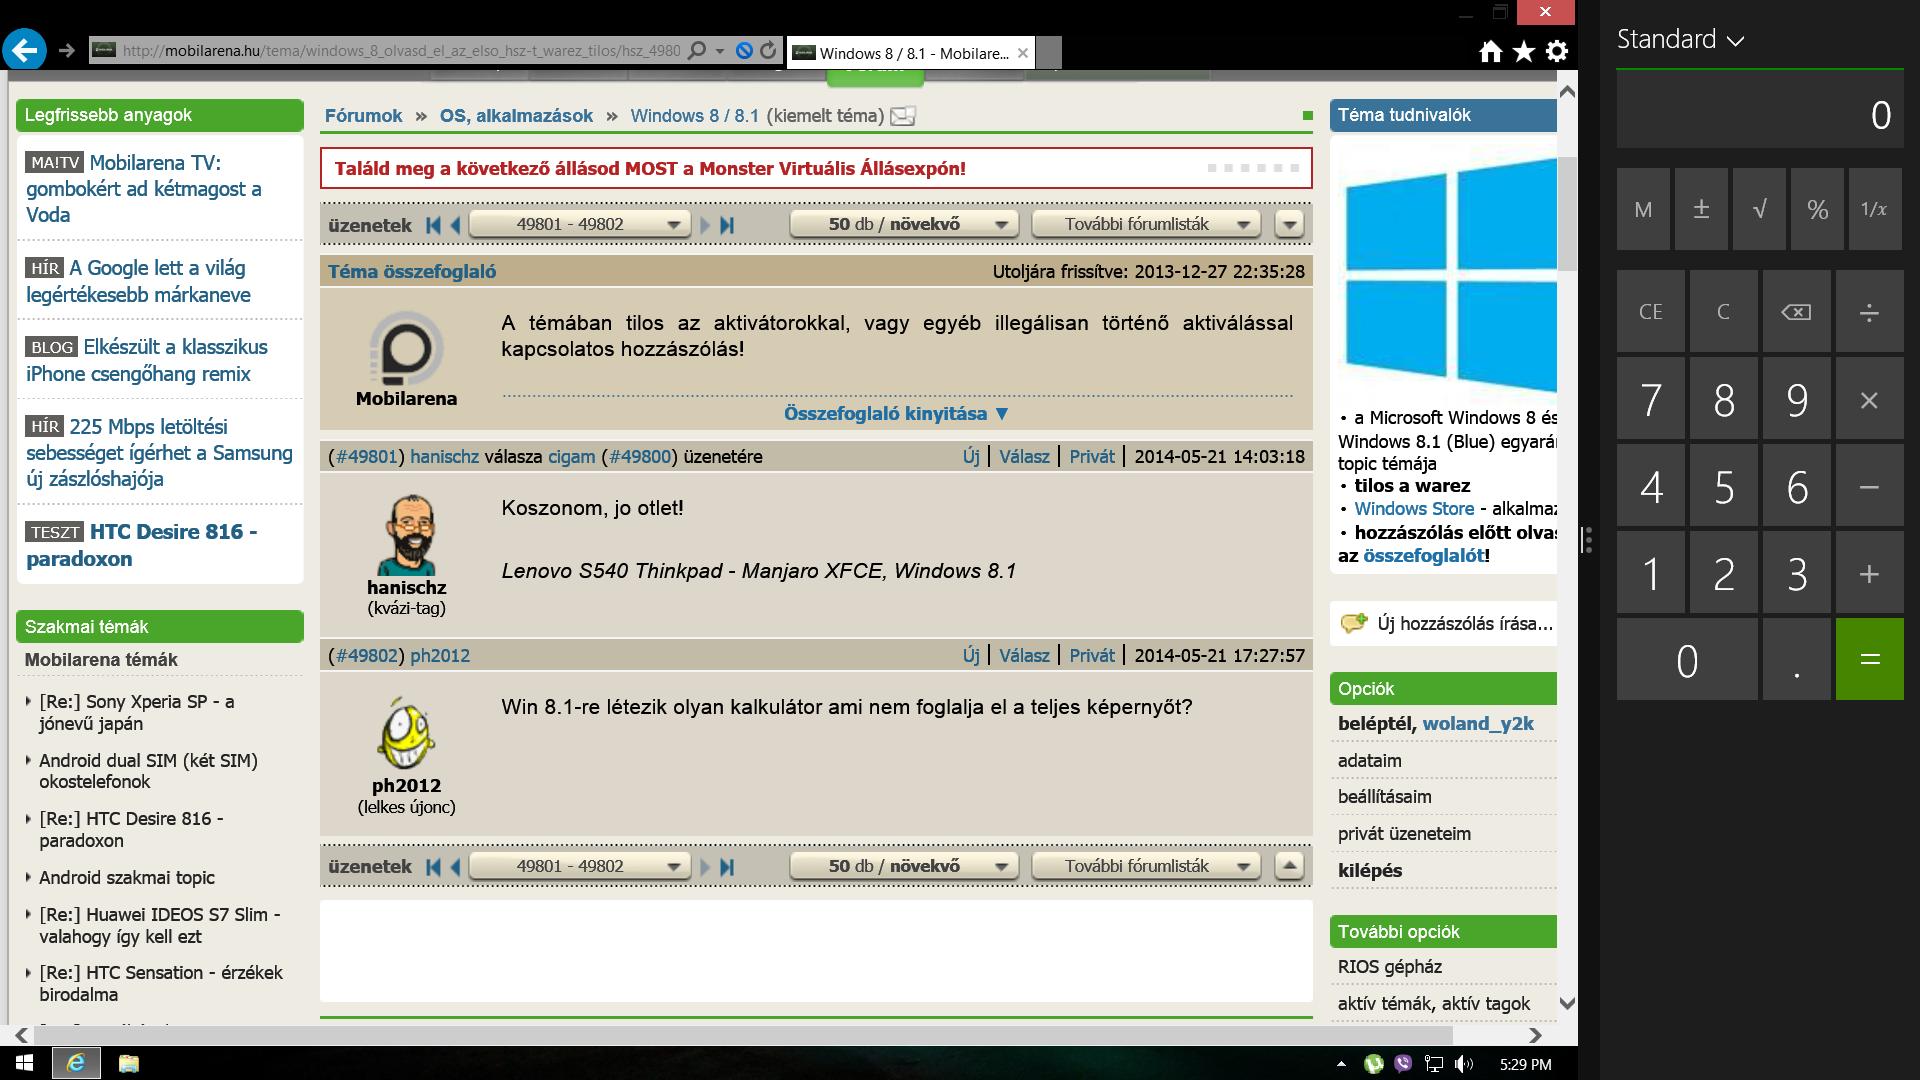Click the calculator backspace key
The width and height of the screenshot is (1920, 1080).
(x=1796, y=312)
